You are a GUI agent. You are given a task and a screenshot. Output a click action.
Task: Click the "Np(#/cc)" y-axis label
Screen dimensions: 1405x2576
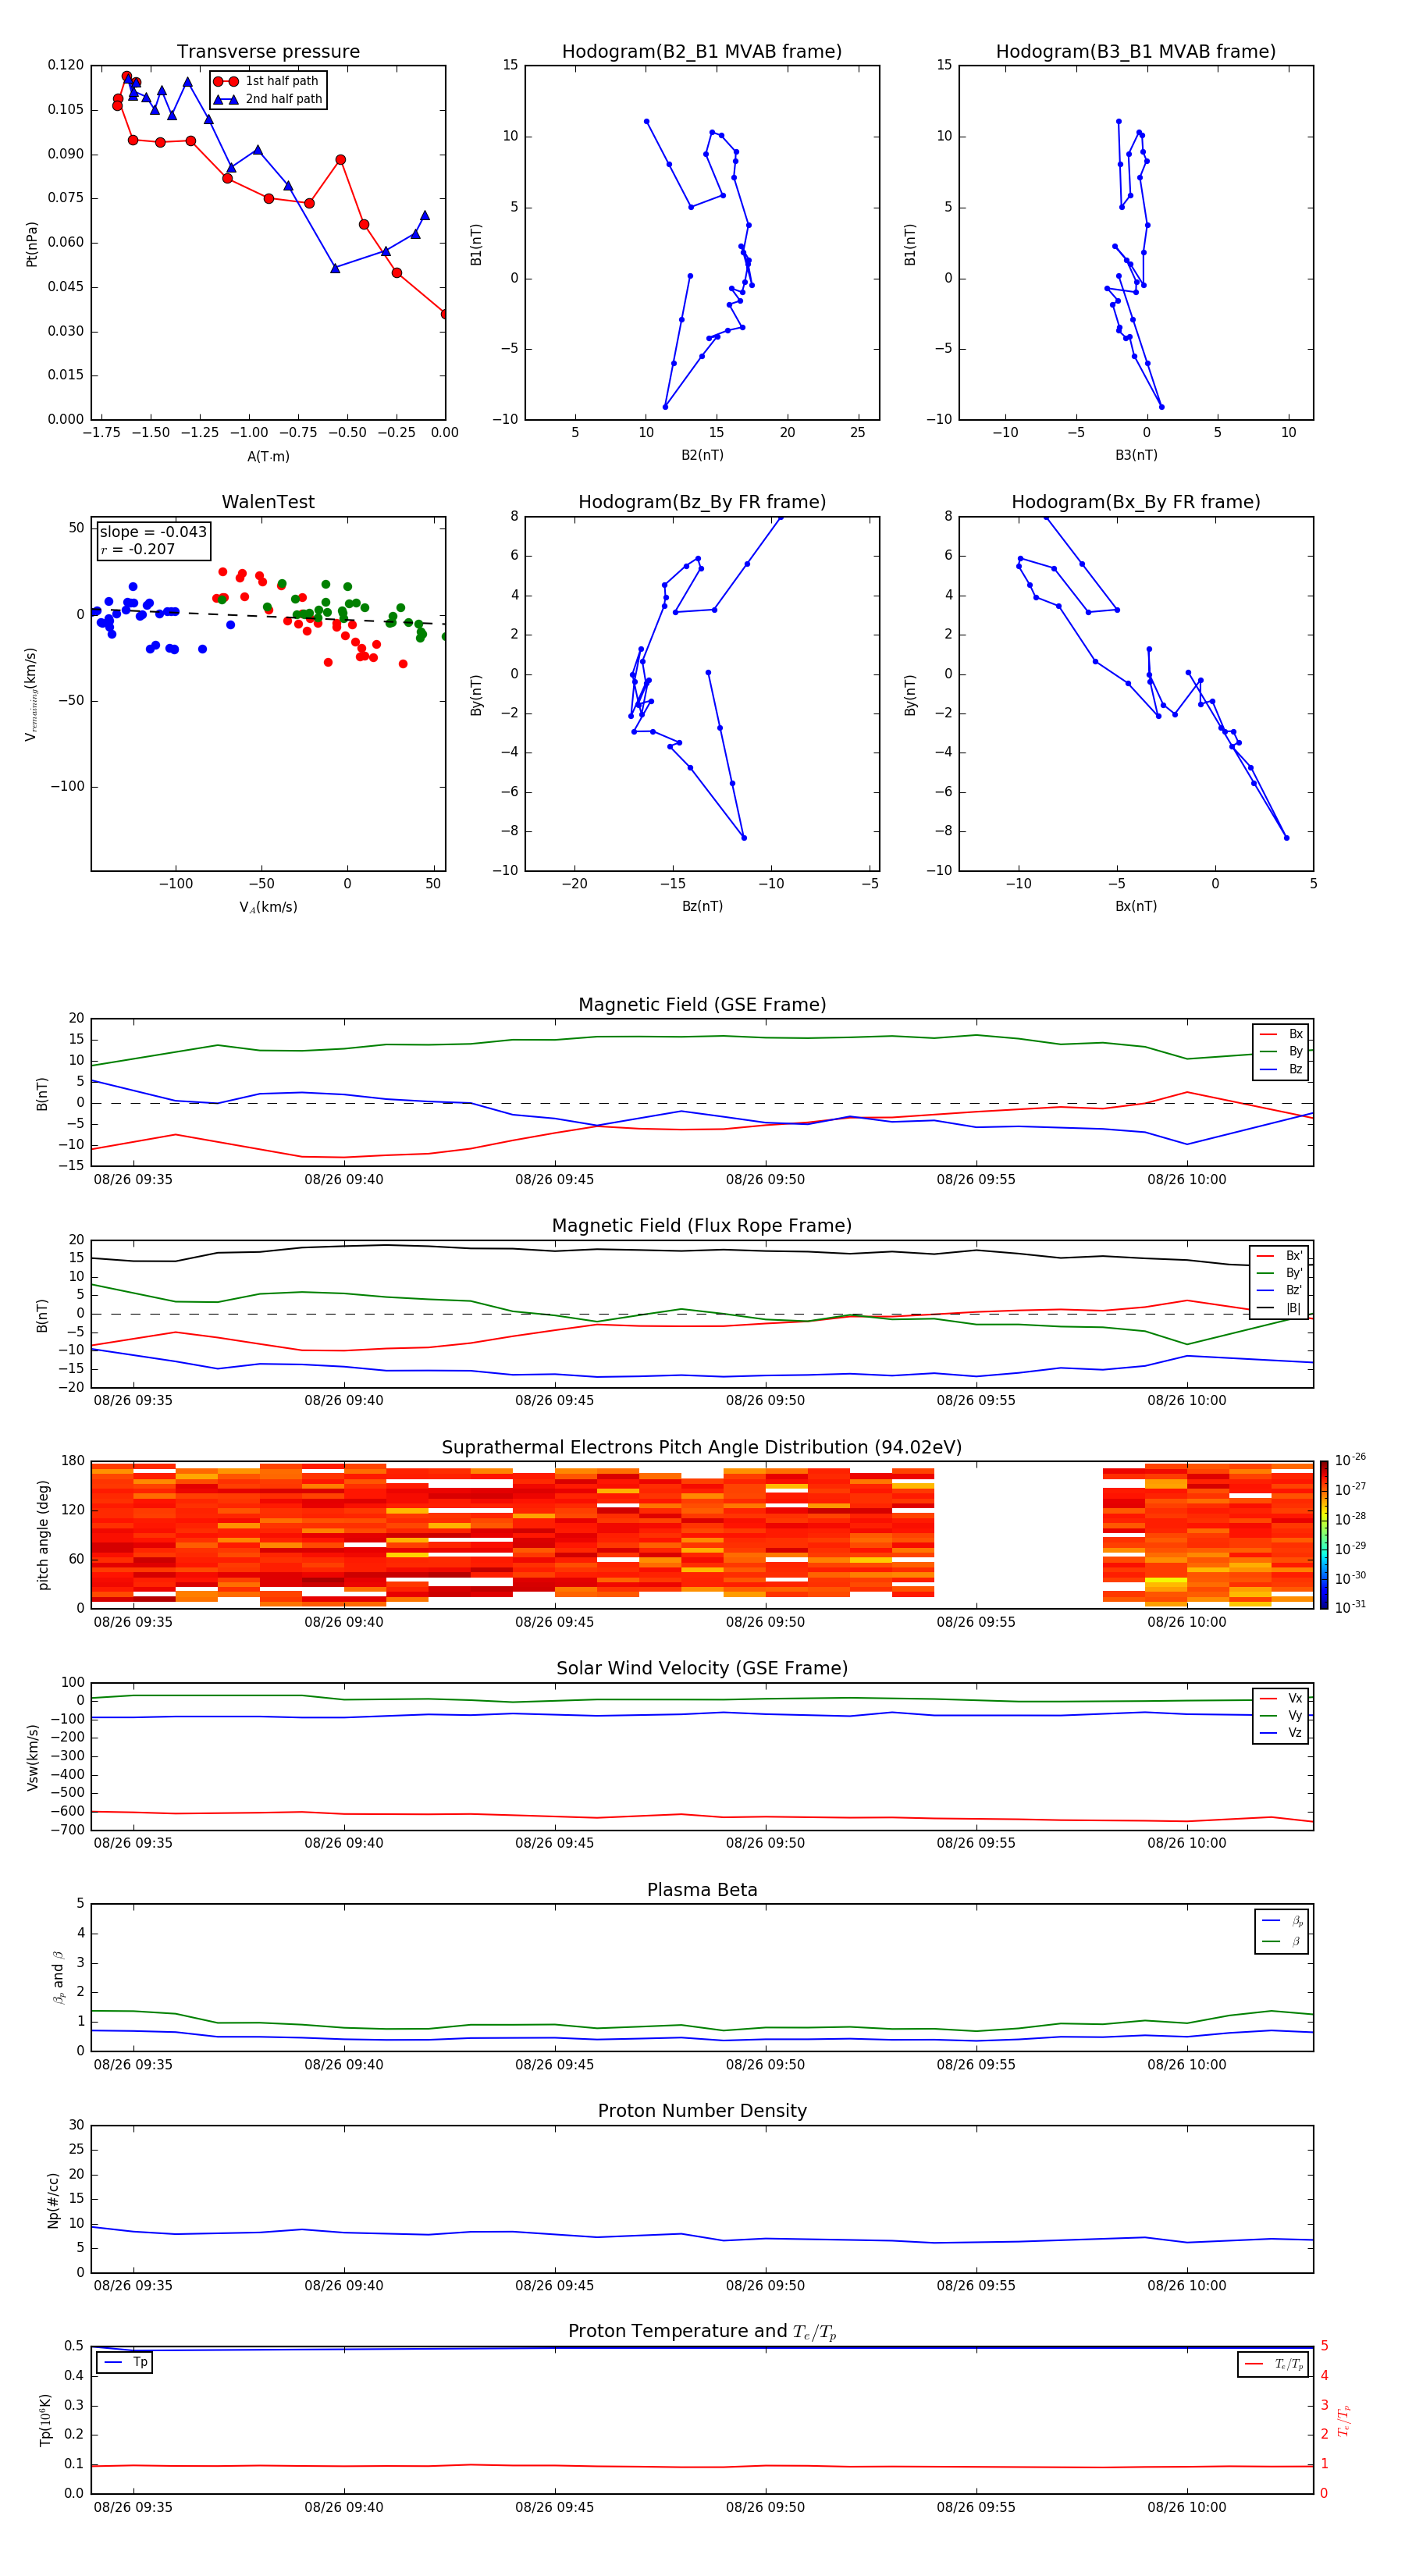53,2200
